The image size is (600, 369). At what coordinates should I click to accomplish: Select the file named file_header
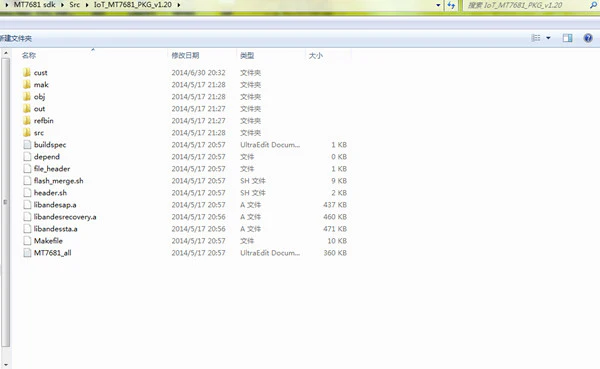[x=52, y=168]
